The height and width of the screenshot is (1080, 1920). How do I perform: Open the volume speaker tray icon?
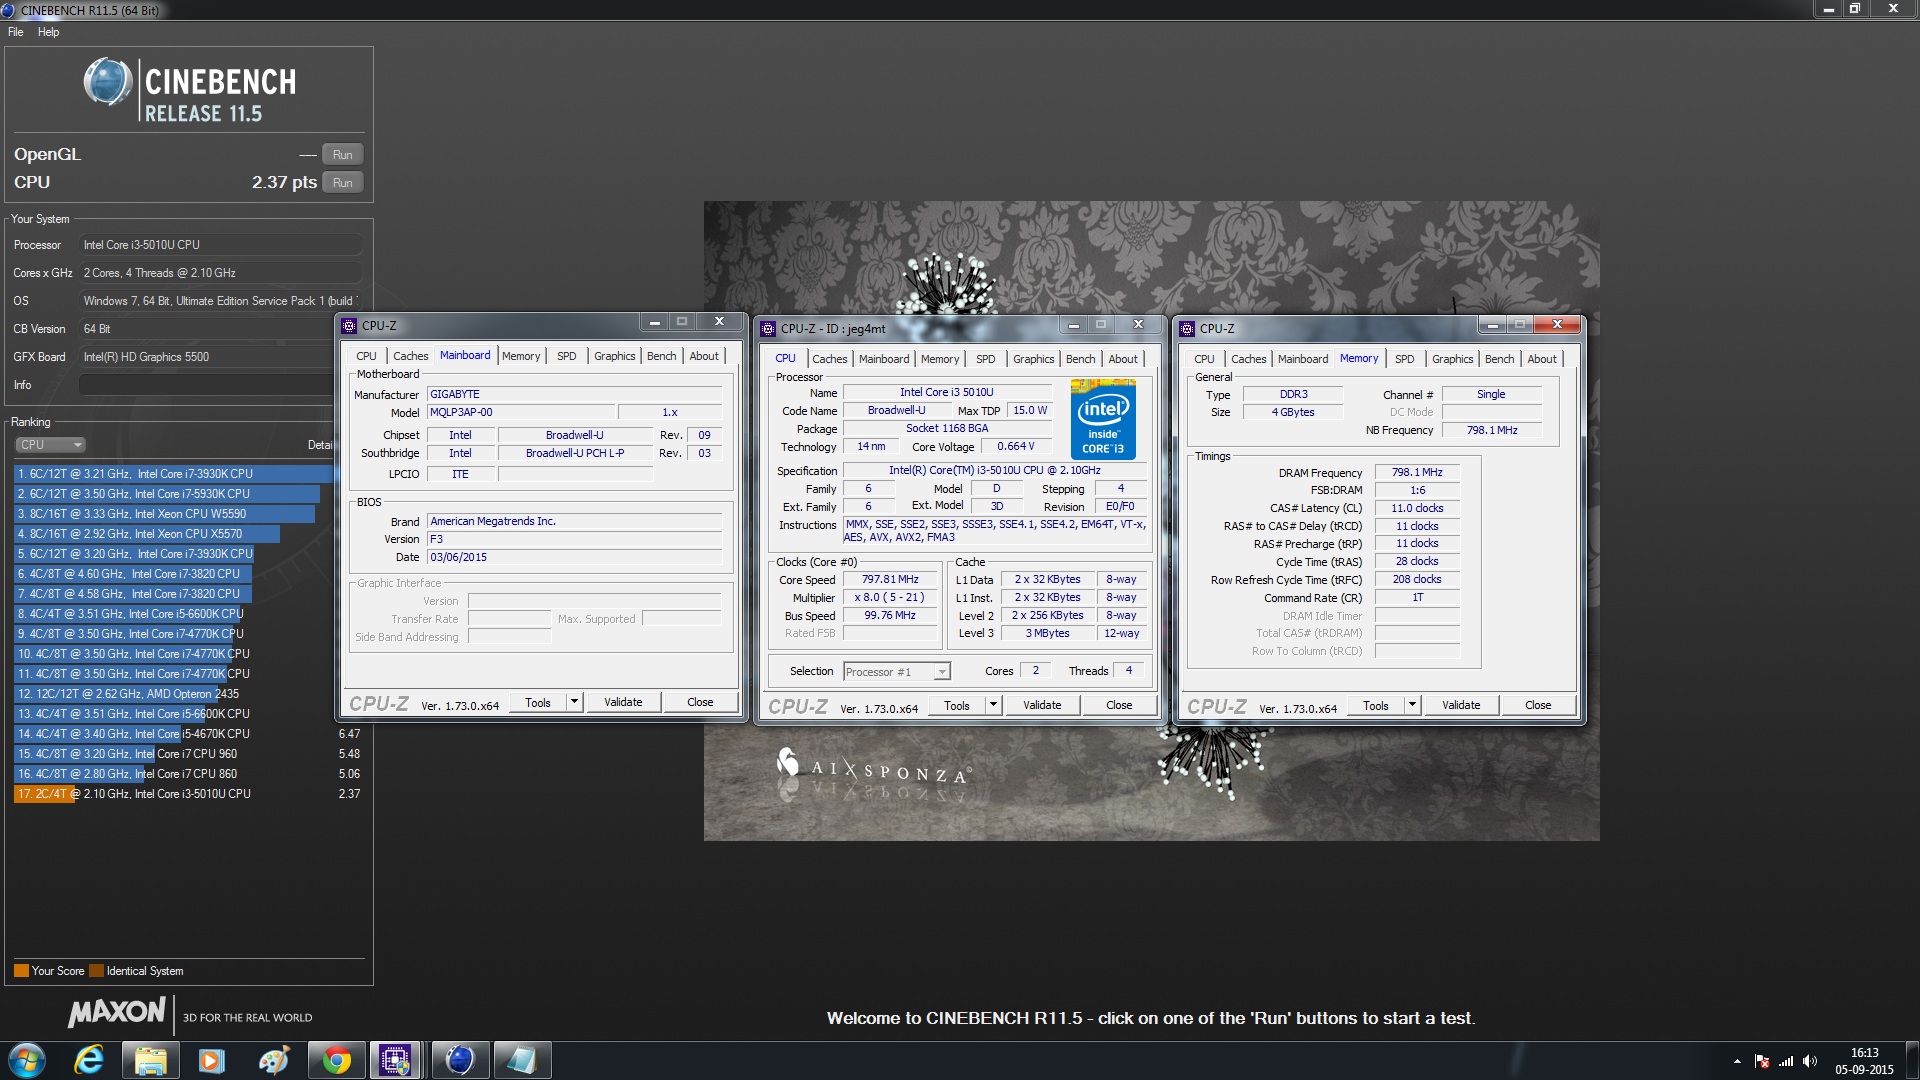pos(1810,1061)
